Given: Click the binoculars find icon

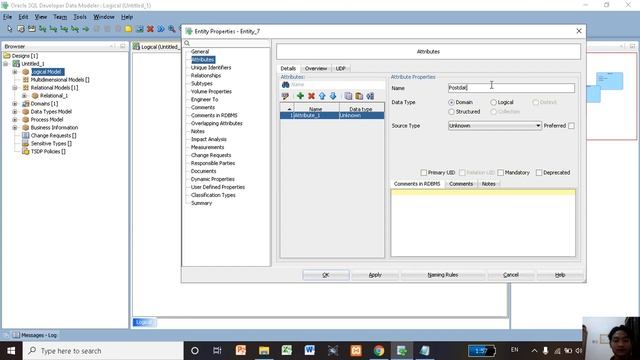Looking at the screenshot, I should [286, 84].
